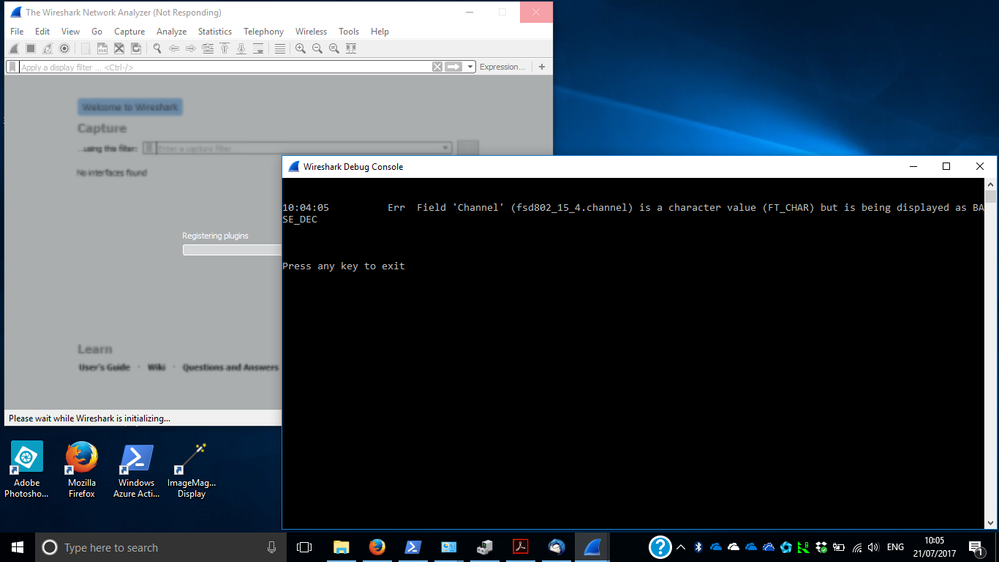Open the Wiki link
The height and width of the screenshot is (562, 999).
(x=156, y=368)
